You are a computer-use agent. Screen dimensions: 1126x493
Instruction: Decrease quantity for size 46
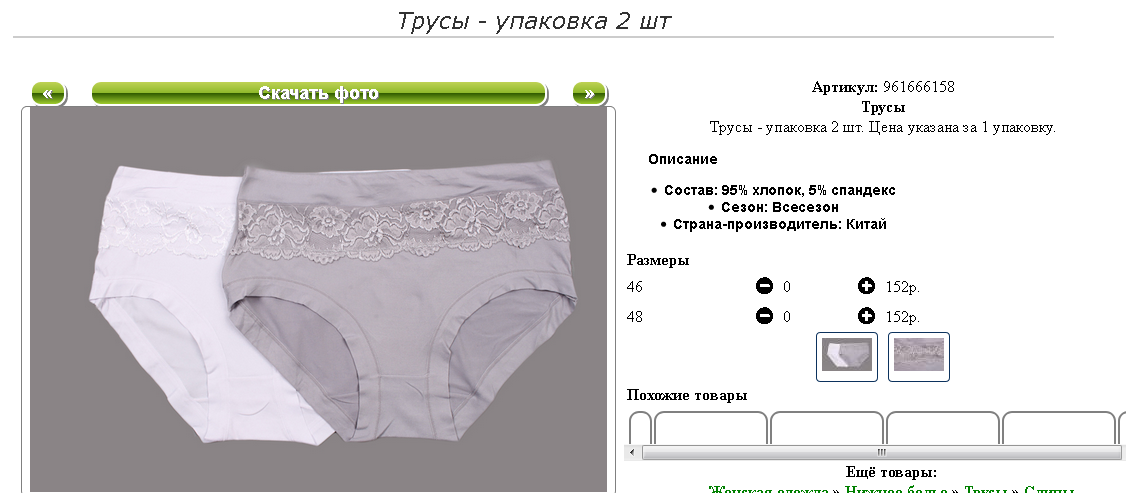764,286
